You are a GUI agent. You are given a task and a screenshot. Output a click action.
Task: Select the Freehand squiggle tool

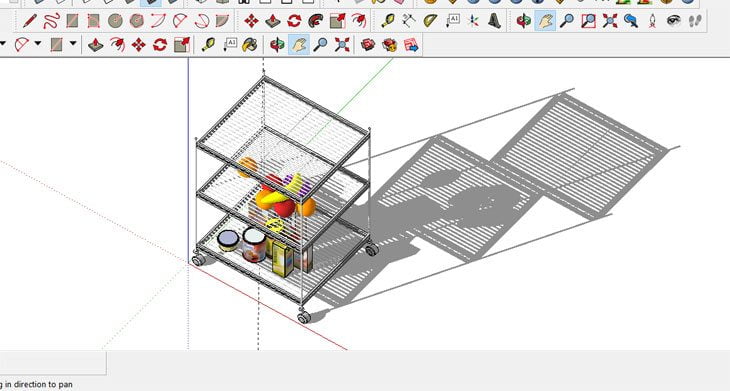click(x=51, y=21)
